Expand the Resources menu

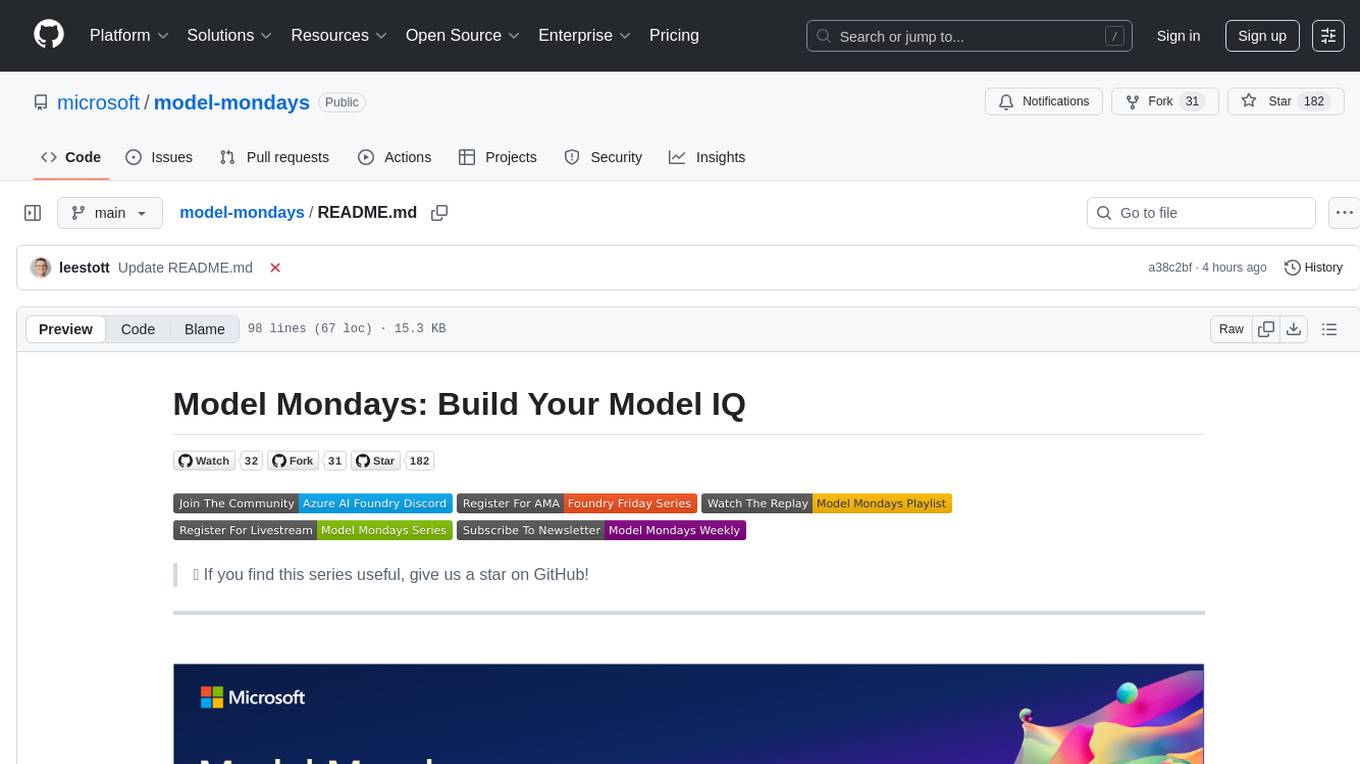click(339, 35)
